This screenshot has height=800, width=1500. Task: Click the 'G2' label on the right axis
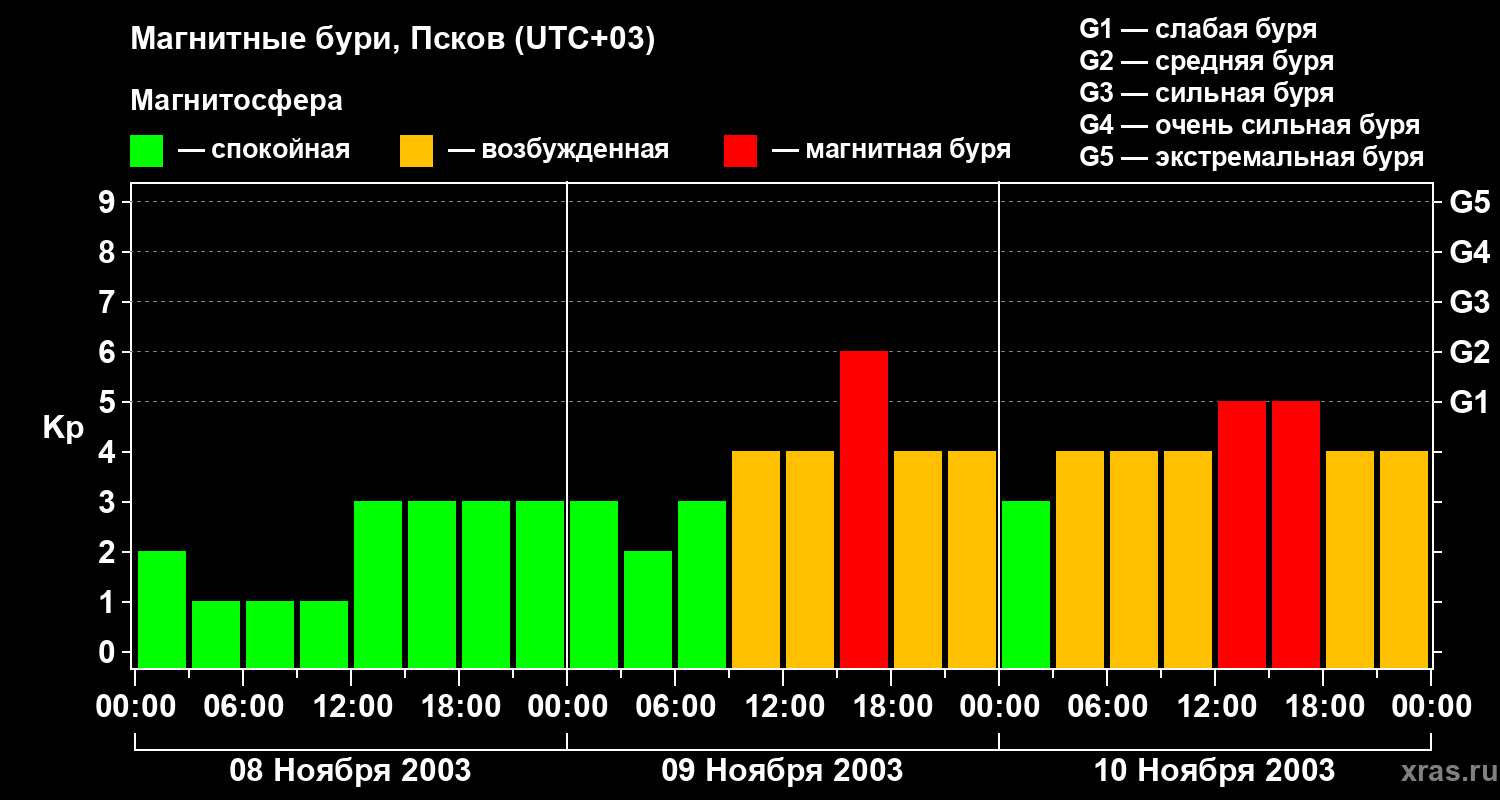coord(1469,352)
